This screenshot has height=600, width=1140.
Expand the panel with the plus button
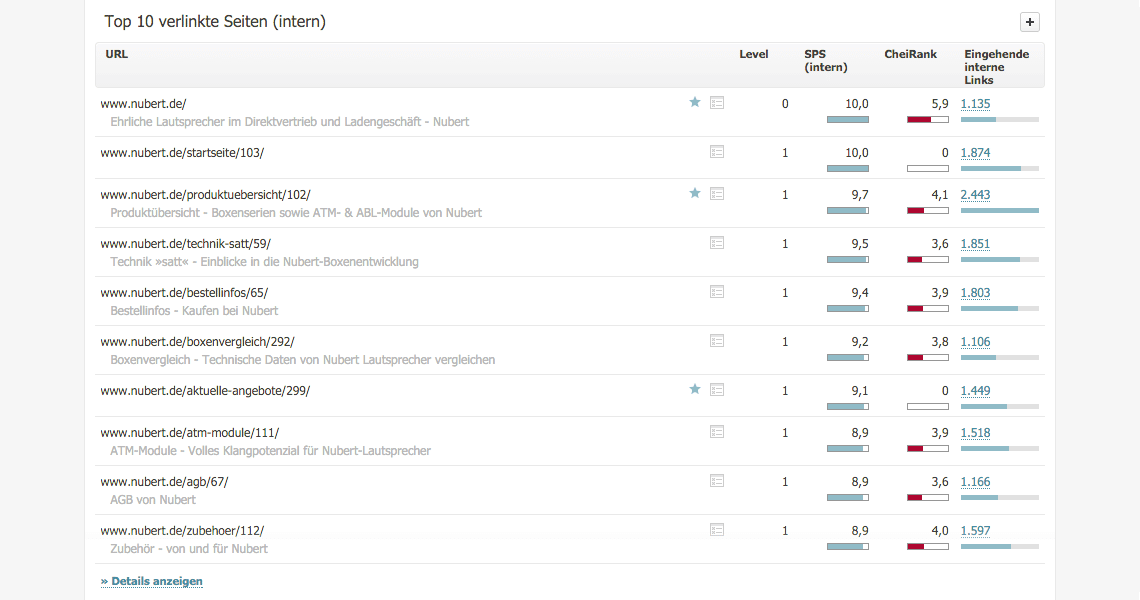point(1029,22)
